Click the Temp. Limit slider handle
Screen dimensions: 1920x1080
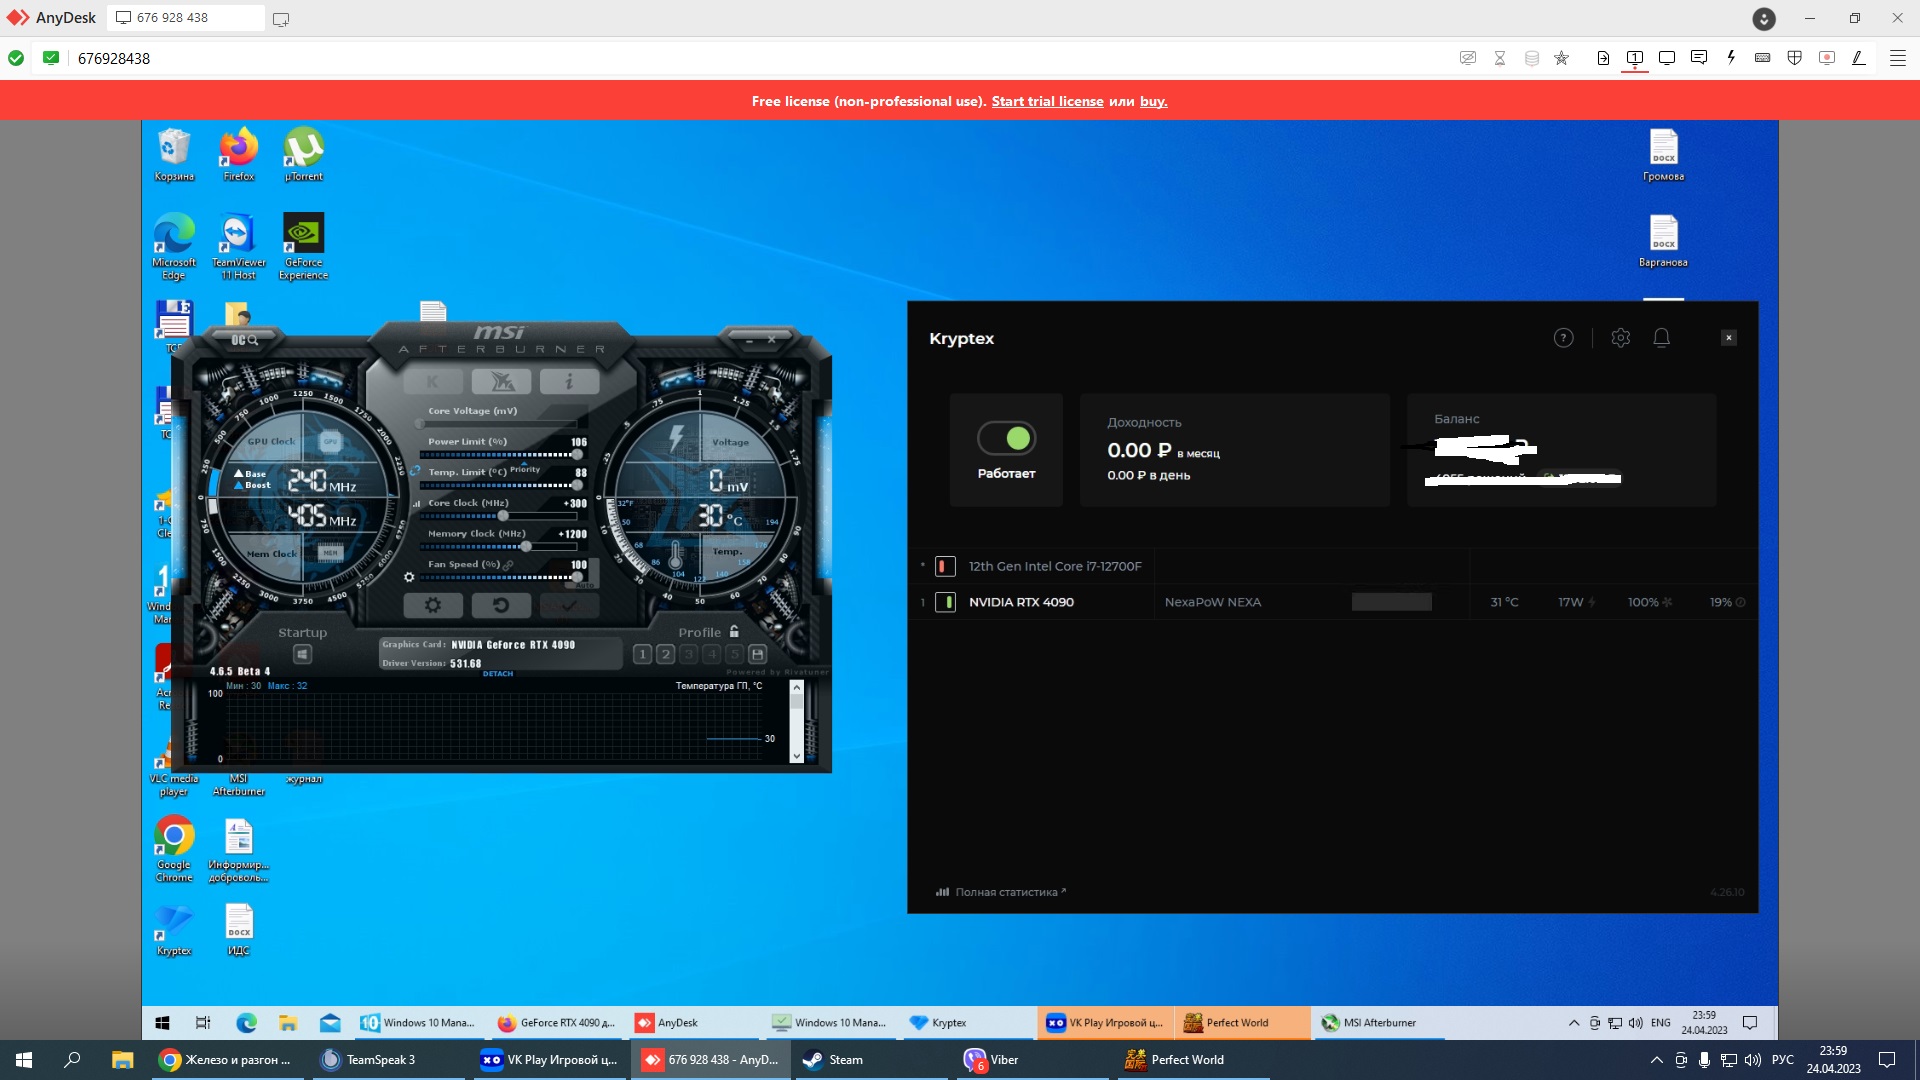tap(577, 485)
